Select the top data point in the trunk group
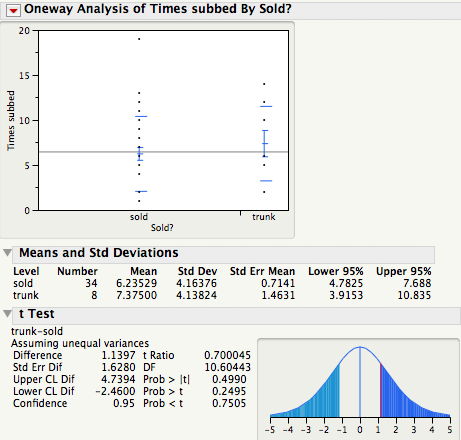 pyautogui.click(x=264, y=84)
